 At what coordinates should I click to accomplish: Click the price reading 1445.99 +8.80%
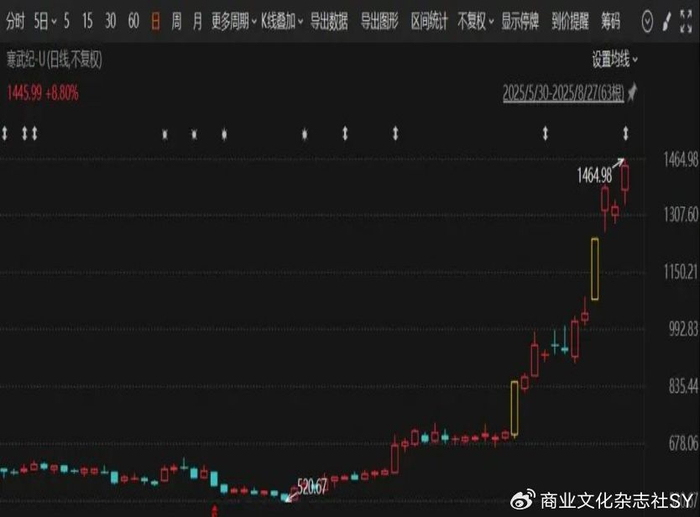tap(42, 93)
